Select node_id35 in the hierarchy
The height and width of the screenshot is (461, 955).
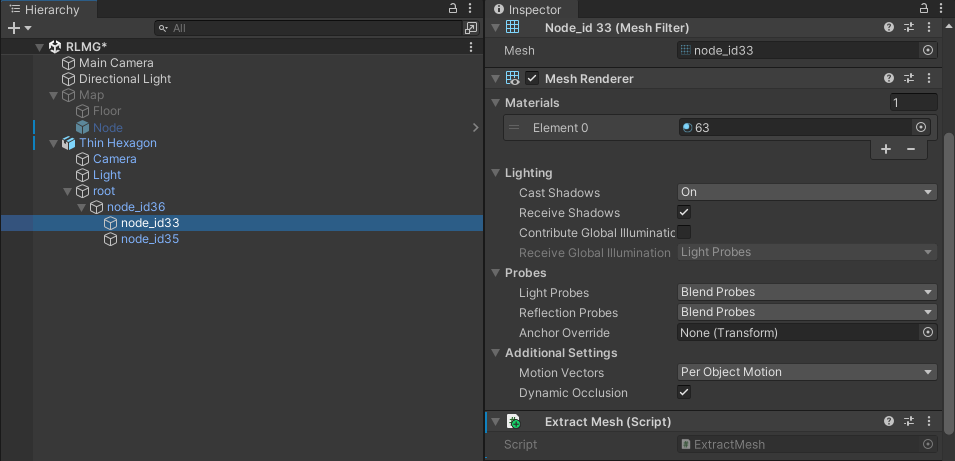[x=150, y=239]
